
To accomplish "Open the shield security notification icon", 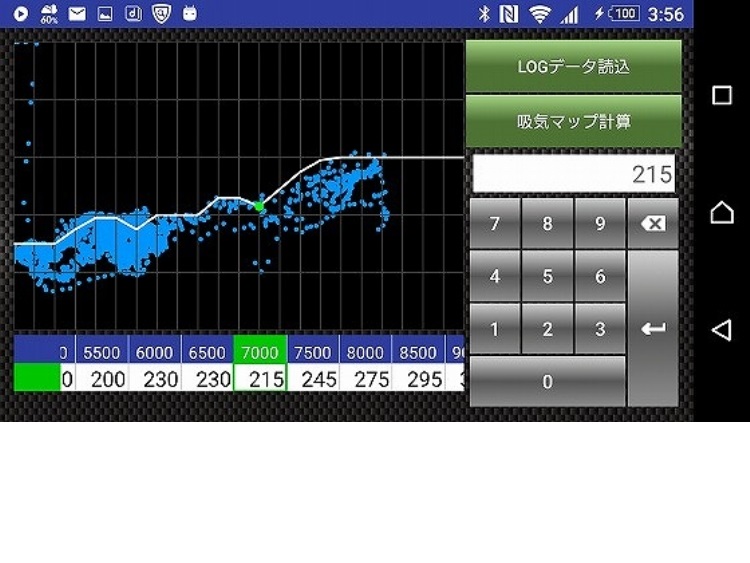I will click(161, 14).
